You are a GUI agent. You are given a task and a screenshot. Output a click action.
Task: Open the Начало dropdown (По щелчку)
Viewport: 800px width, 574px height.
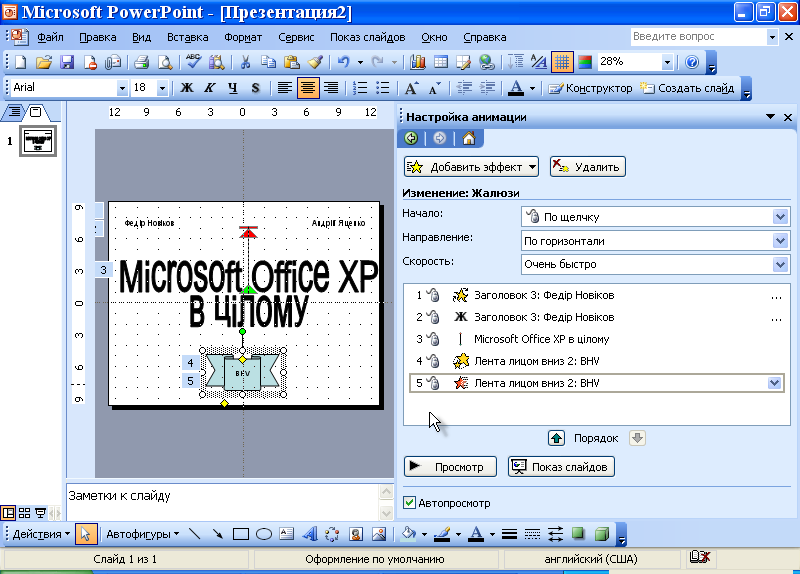pos(780,217)
